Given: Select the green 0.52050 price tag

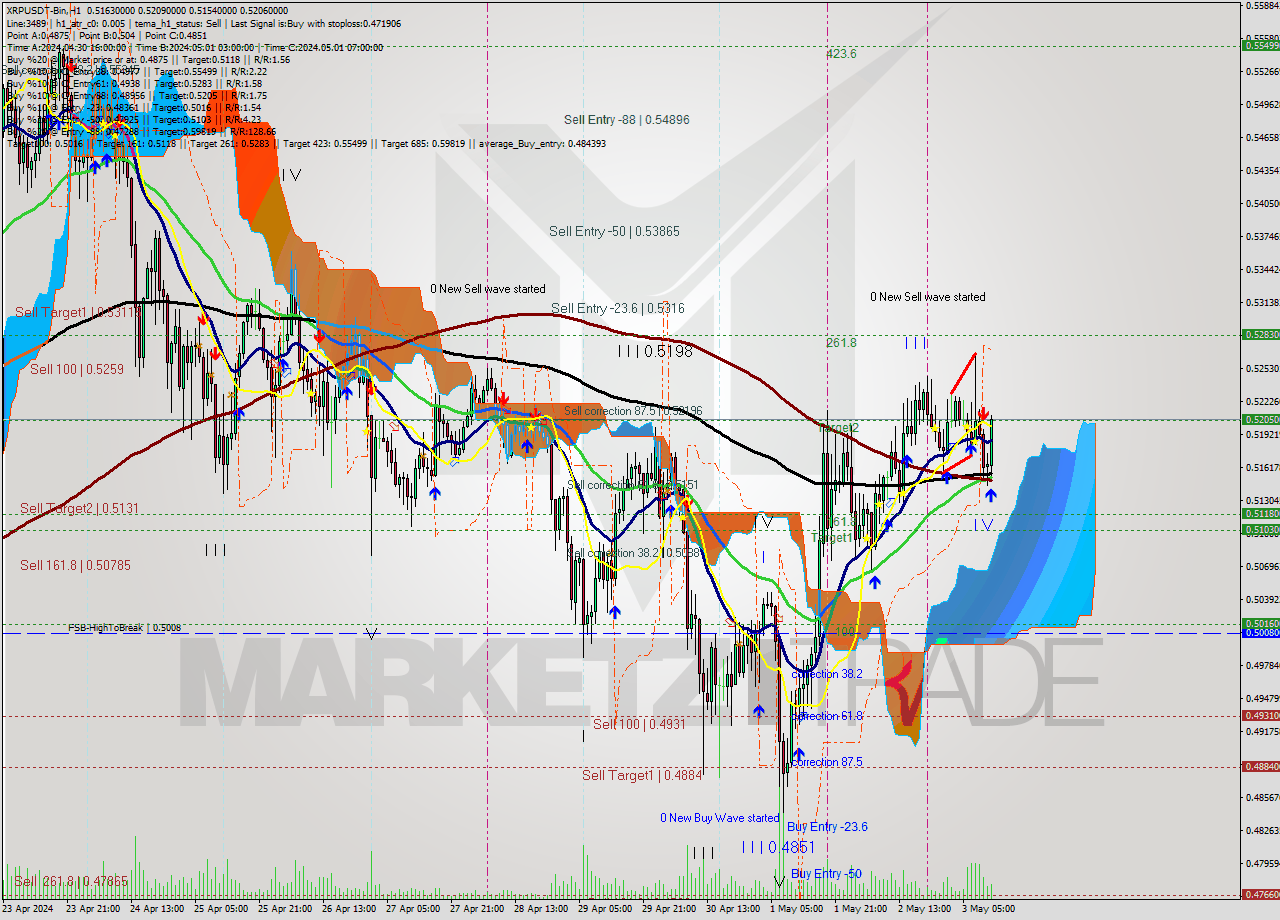Looking at the screenshot, I should click(x=1260, y=420).
